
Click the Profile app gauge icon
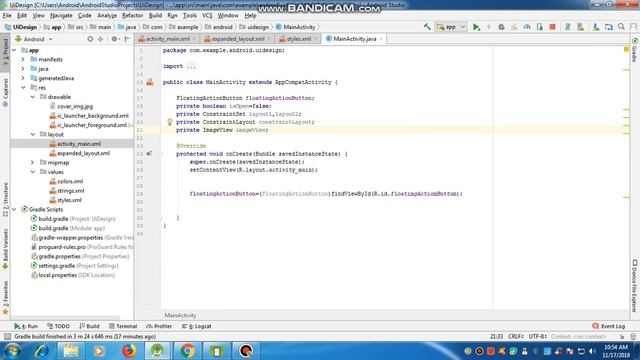coord(527,27)
